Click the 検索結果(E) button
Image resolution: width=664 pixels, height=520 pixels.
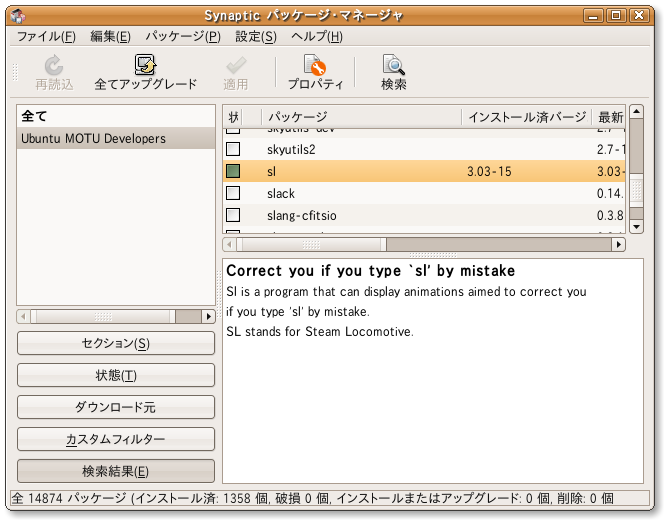116,471
